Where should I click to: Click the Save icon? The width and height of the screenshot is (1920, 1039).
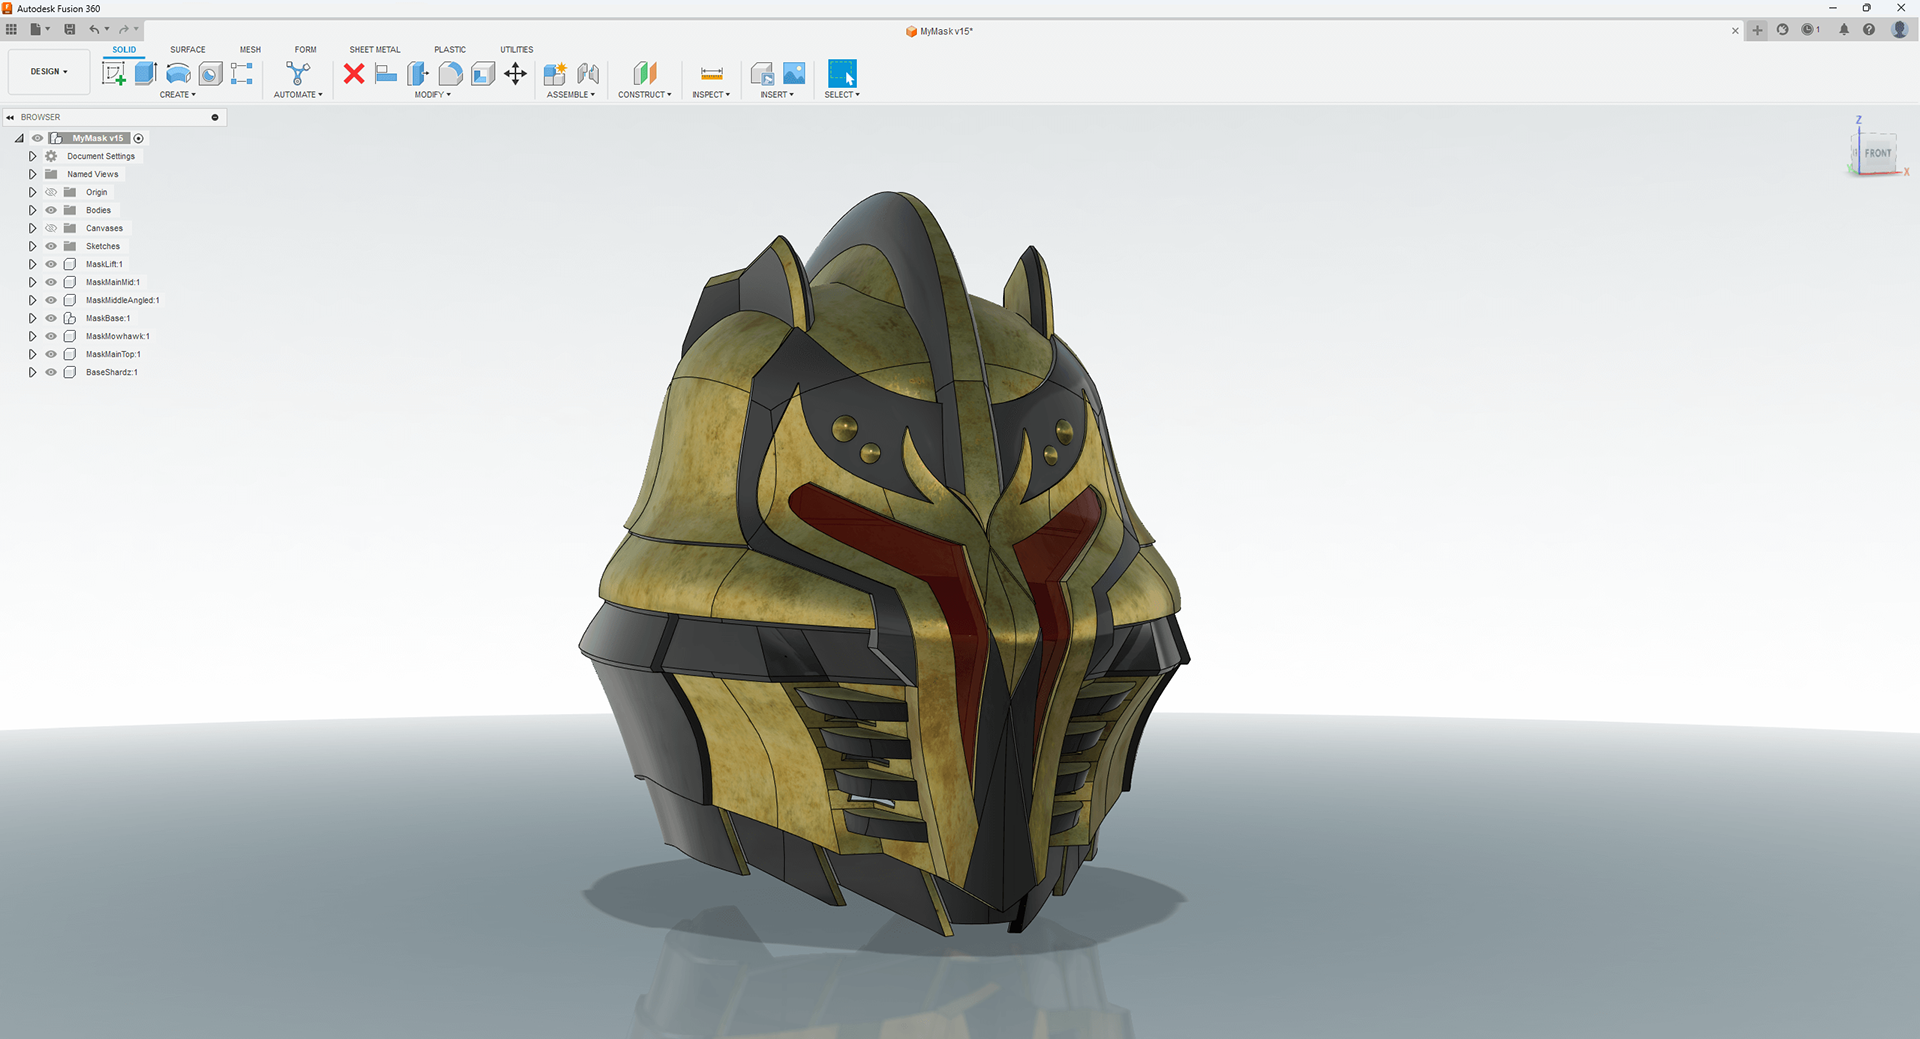[69, 29]
